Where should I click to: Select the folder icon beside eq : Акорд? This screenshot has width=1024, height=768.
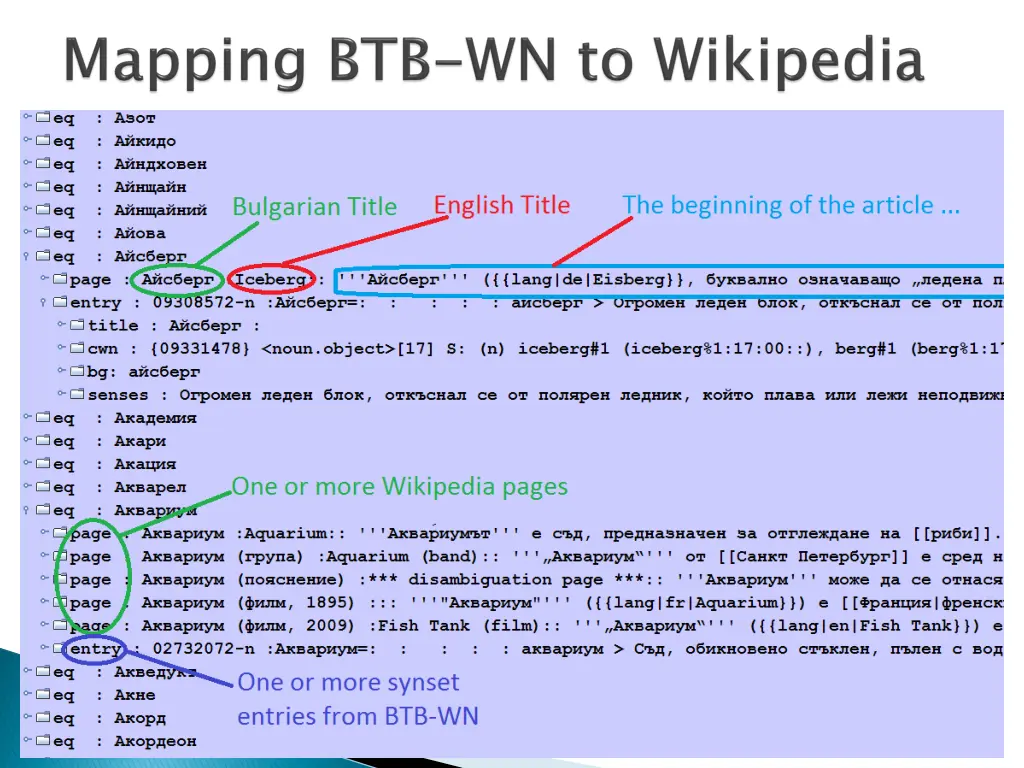pos(43,718)
